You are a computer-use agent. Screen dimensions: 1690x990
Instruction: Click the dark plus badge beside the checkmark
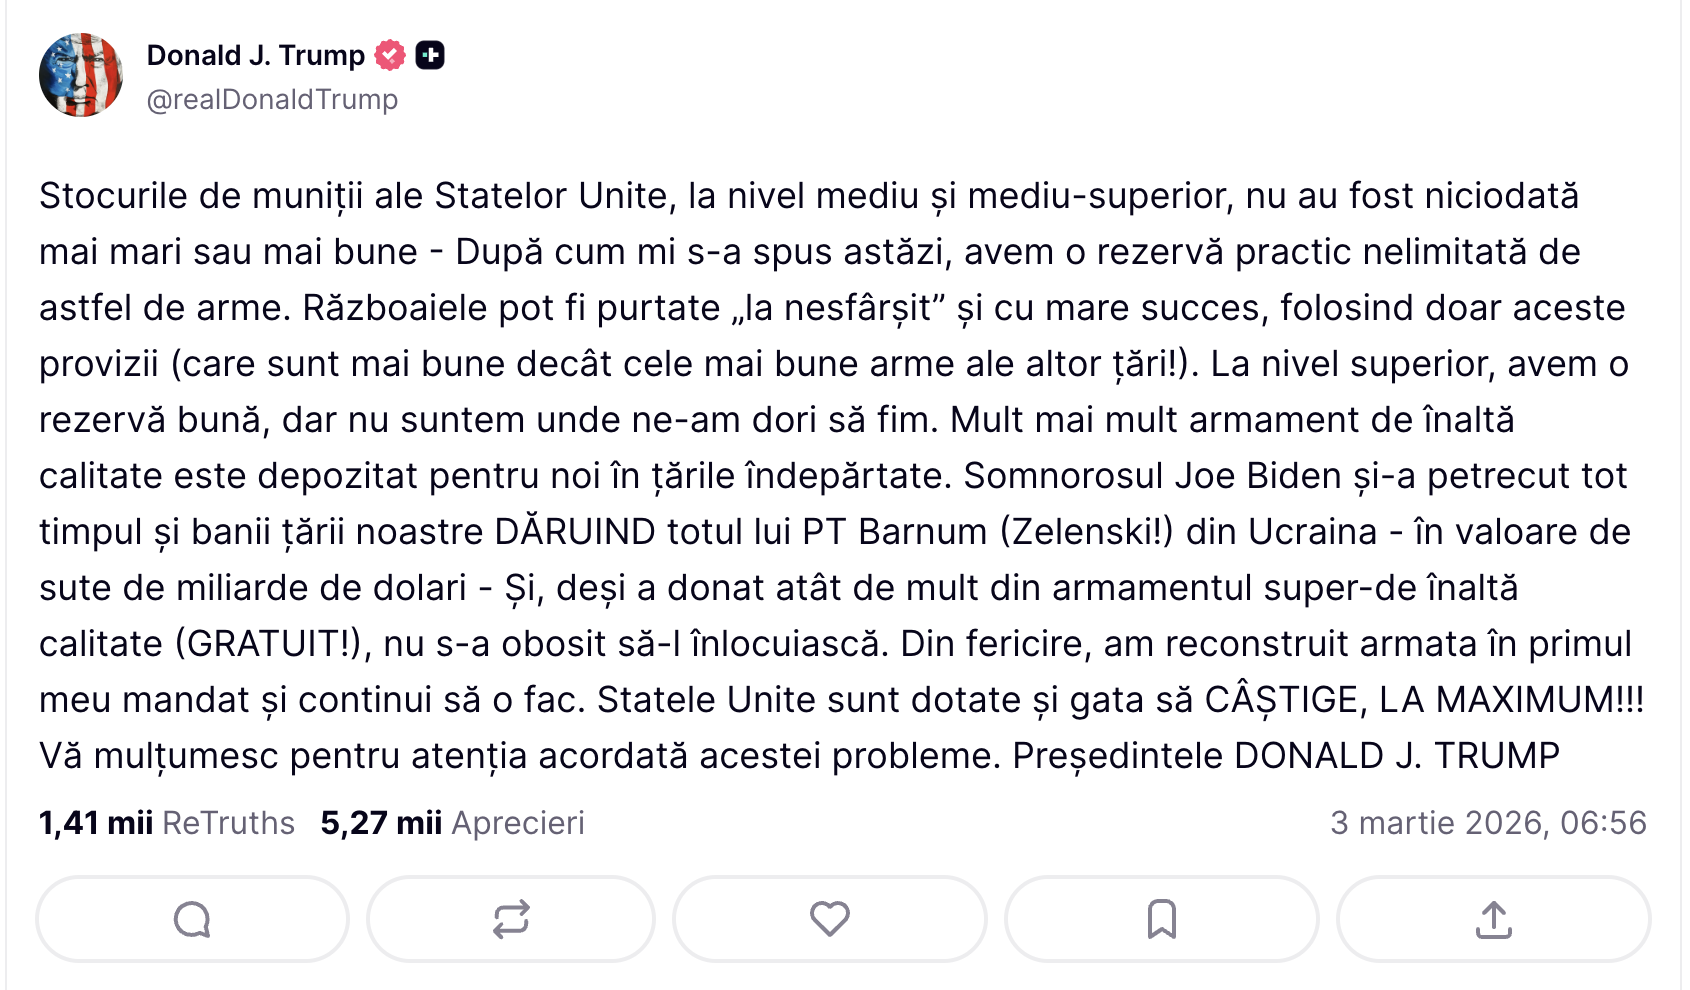click(x=432, y=55)
